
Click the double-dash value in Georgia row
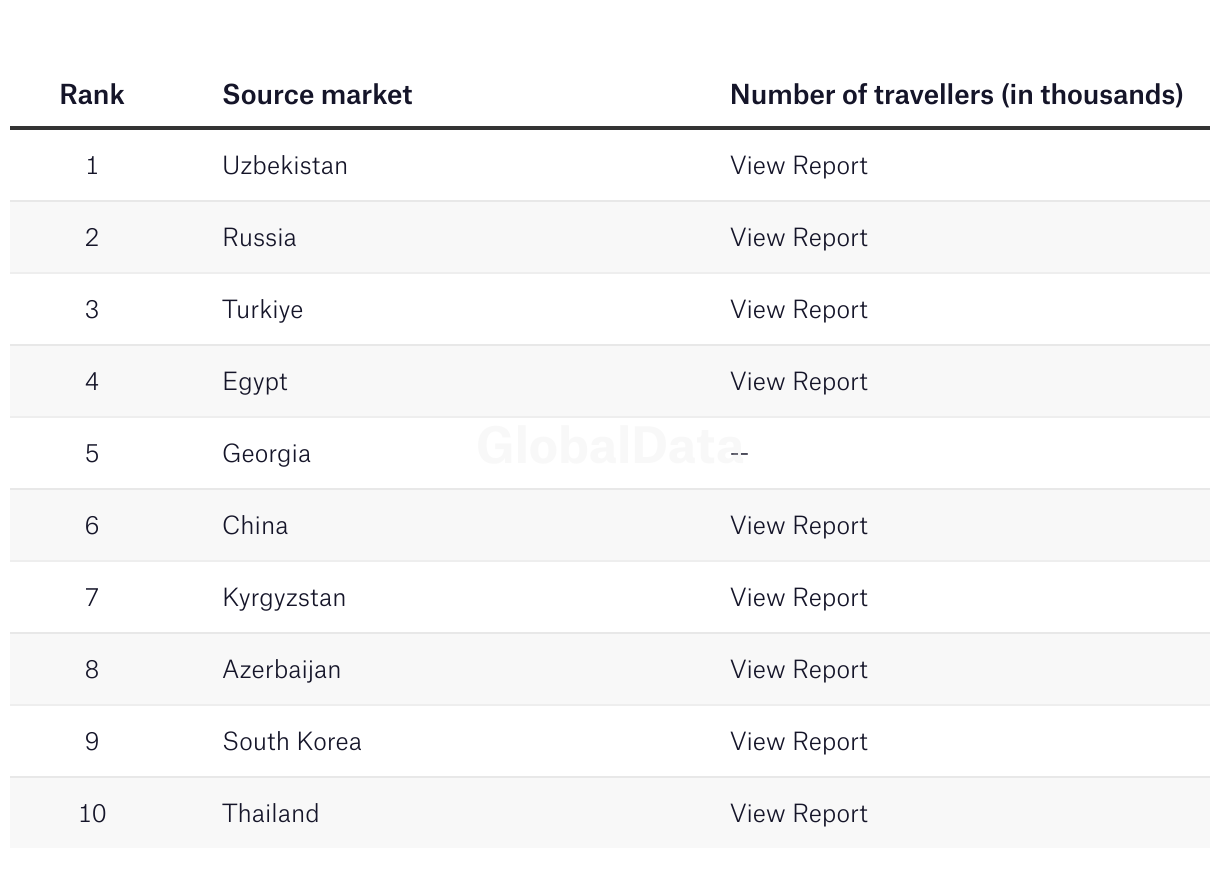click(739, 454)
